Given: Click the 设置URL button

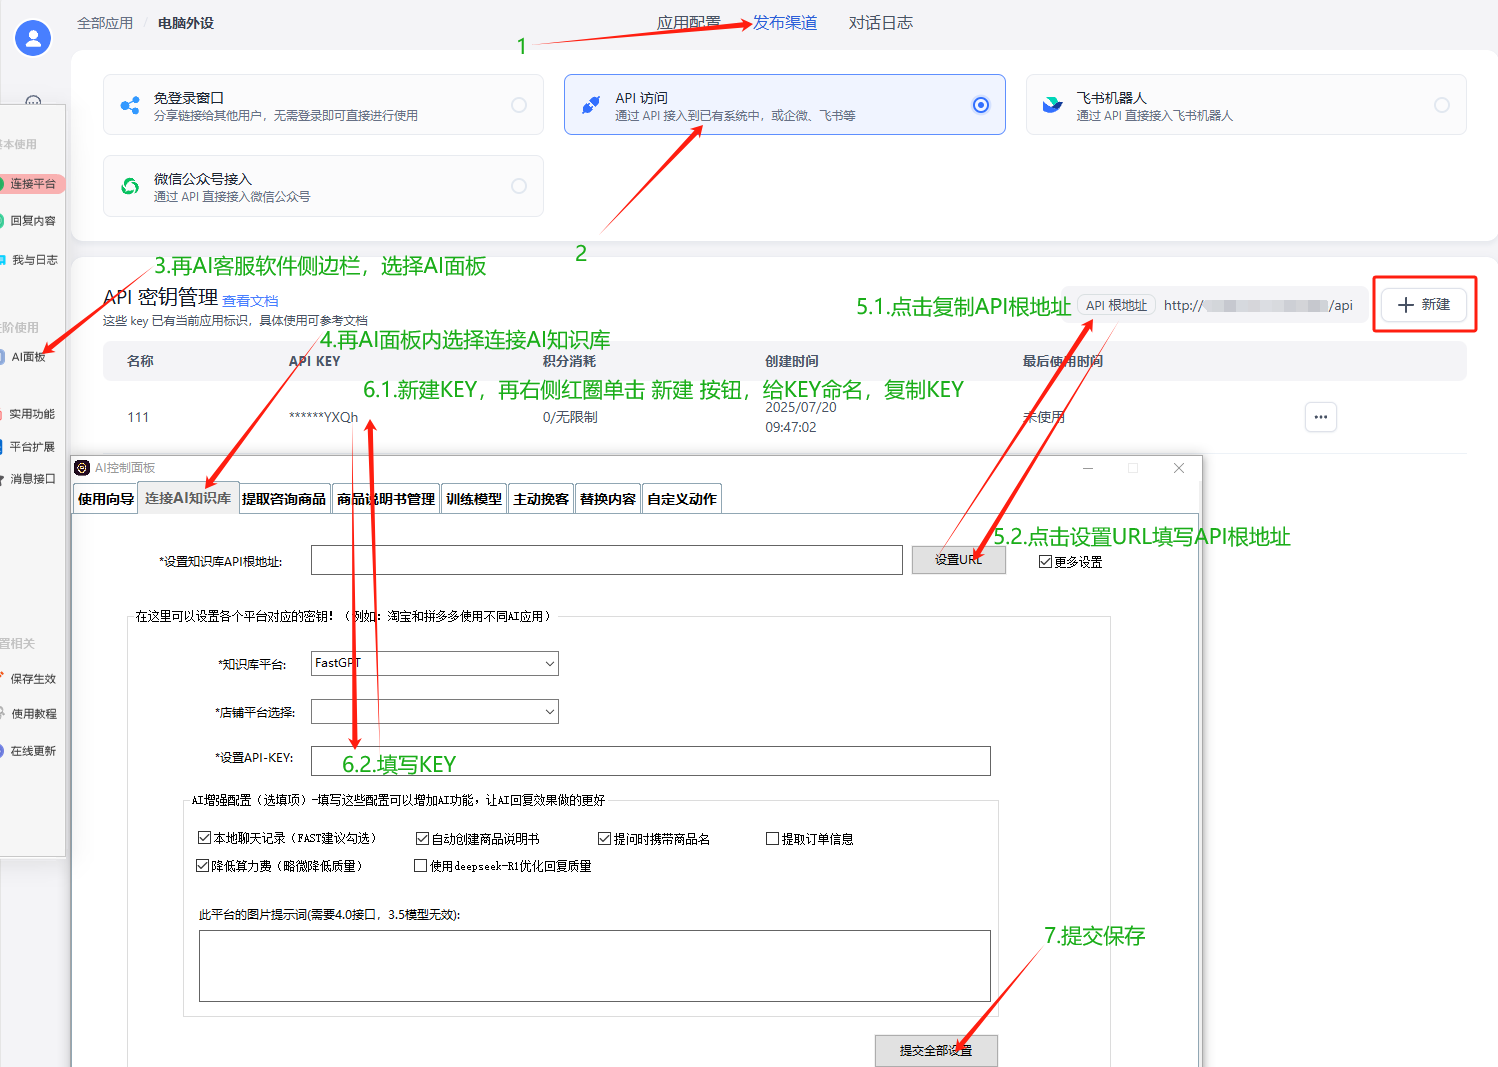Looking at the screenshot, I should tap(958, 560).
